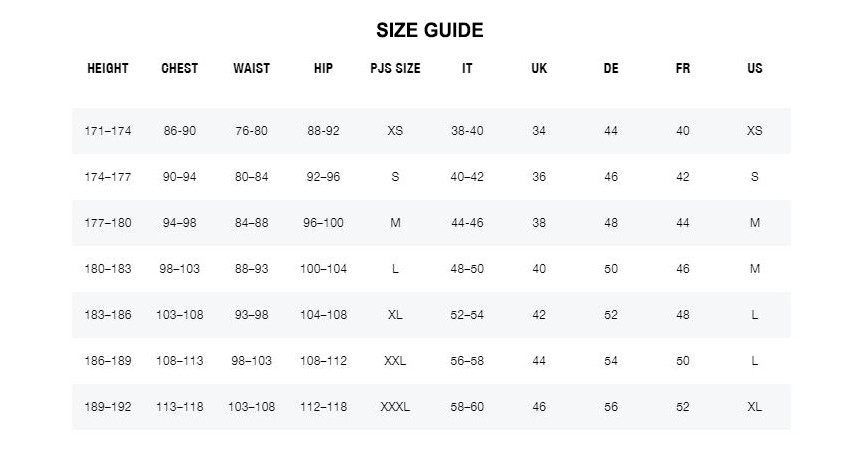
Task: Click the 113–118 chest measurement
Action: pyautogui.click(x=180, y=407)
